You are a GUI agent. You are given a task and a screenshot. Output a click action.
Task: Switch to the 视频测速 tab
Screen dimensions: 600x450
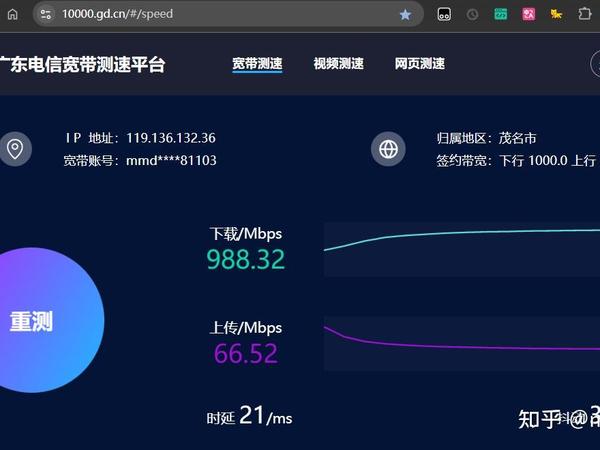pyautogui.click(x=339, y=64)
